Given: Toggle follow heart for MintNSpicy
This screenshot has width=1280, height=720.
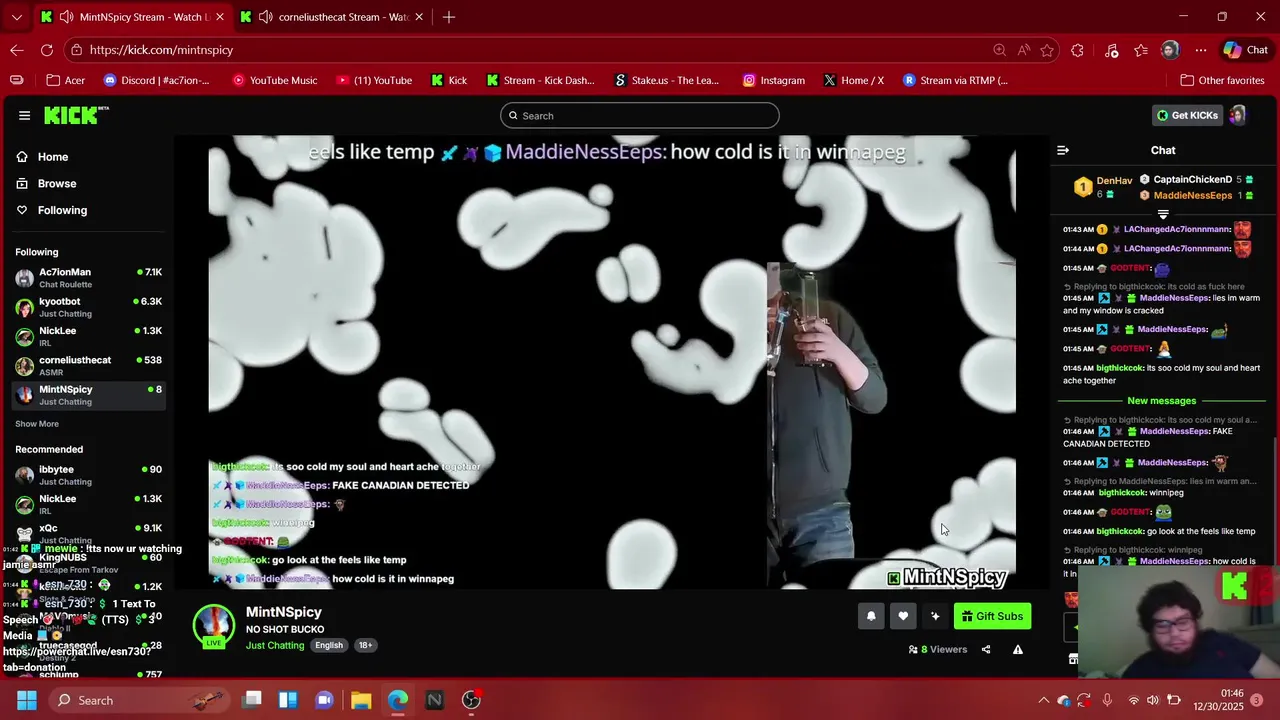Looking at the screenshot, I should pos(903,616).
